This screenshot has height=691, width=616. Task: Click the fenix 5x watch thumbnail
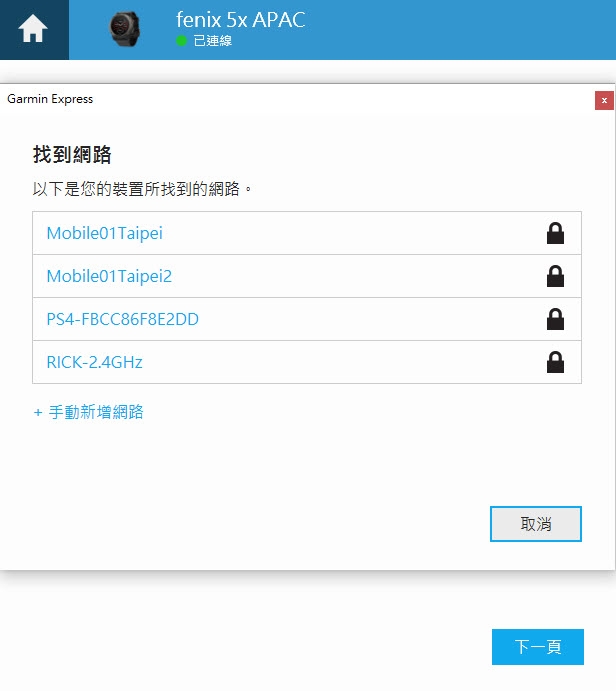[125, 29]
